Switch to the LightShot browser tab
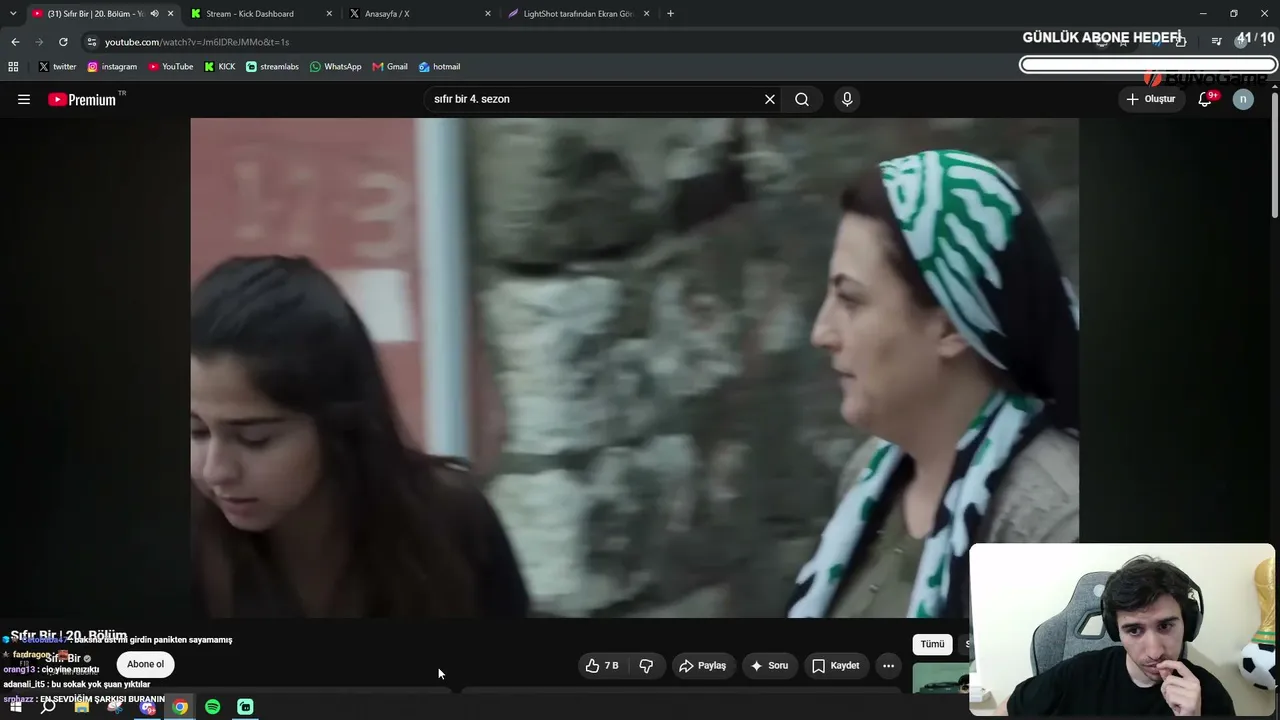Viewport: 1280px width, 720px height. (x=578, y=14)
